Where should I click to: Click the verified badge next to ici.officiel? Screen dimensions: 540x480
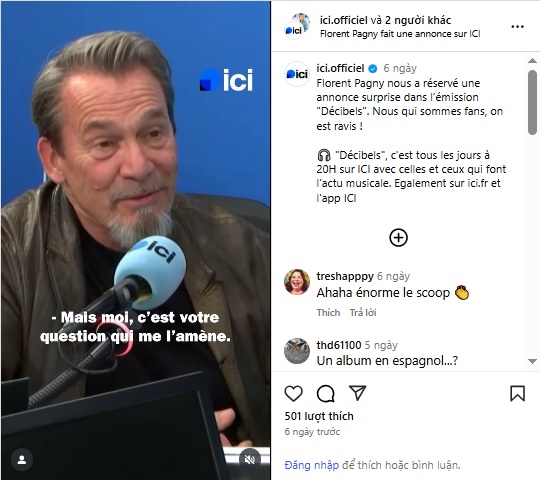[373, 69]
